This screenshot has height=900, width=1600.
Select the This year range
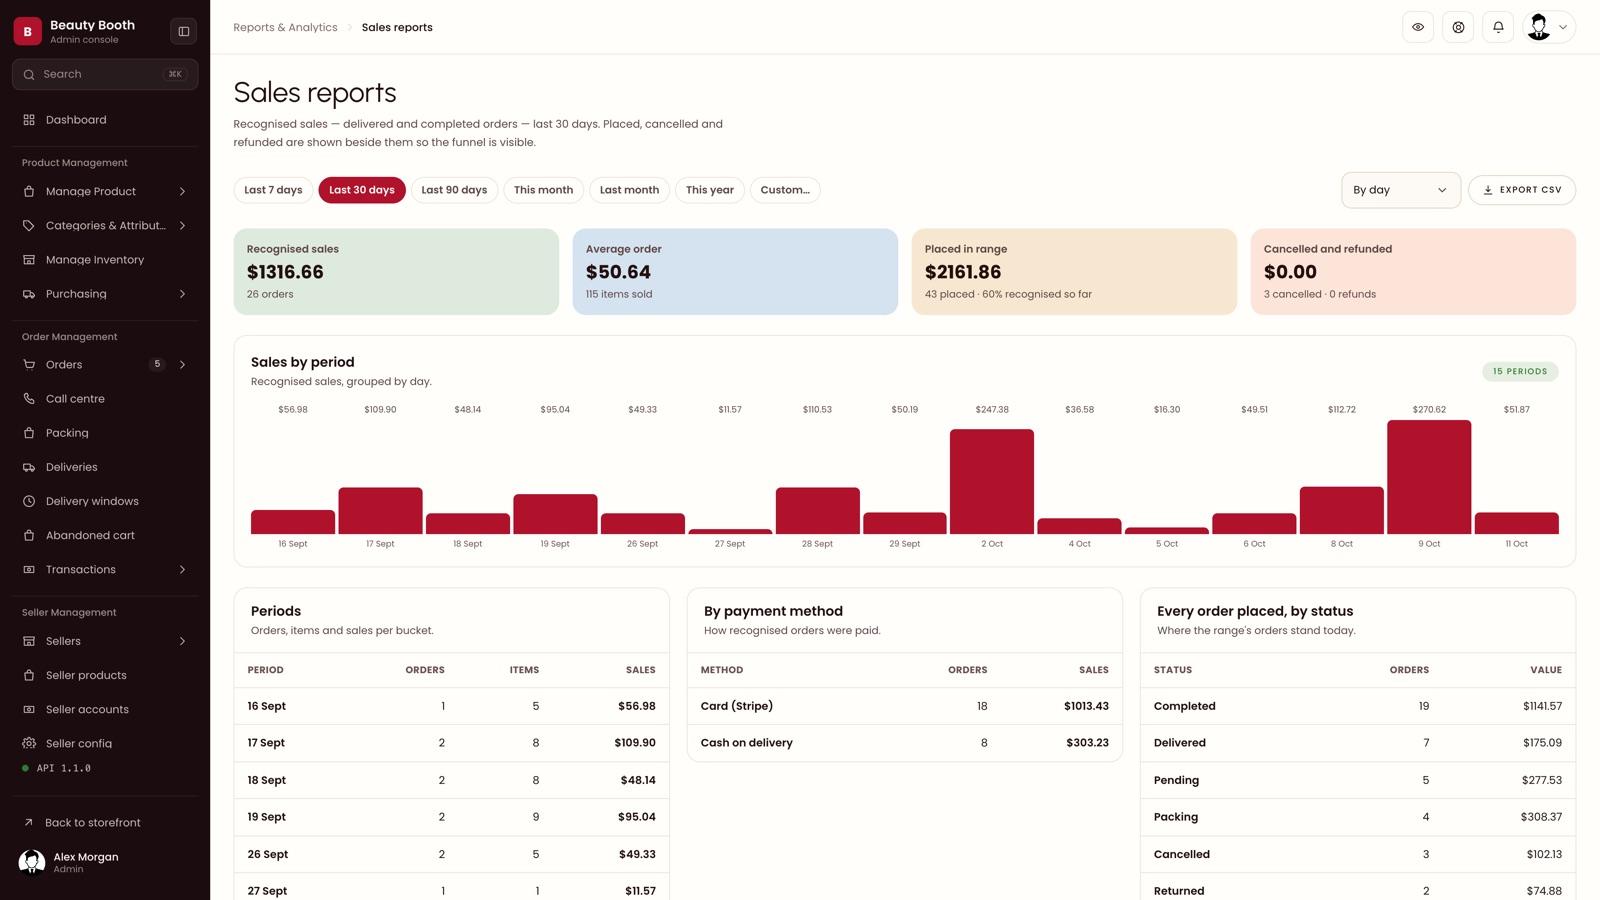(x=710, y=190)
